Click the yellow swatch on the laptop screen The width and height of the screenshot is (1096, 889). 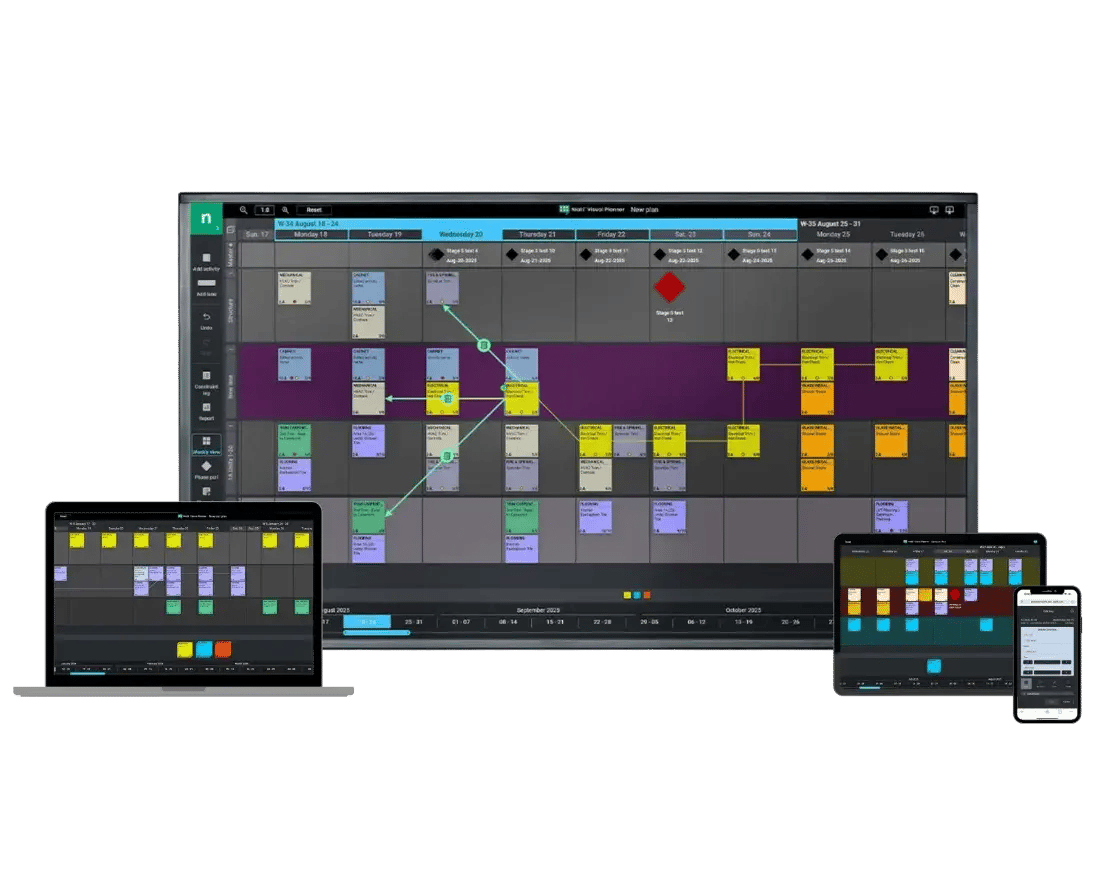[x=185, y=649]
